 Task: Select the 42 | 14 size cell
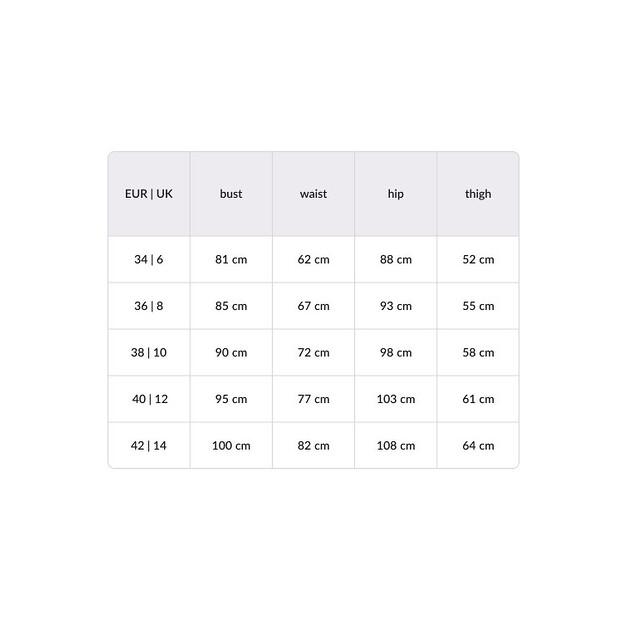[x=149, y=446]
